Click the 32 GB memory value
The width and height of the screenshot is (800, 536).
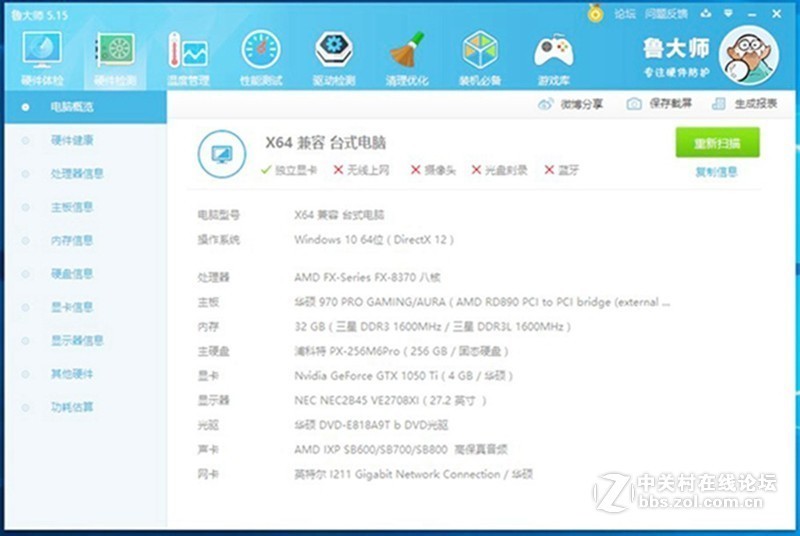click(432, 327)
